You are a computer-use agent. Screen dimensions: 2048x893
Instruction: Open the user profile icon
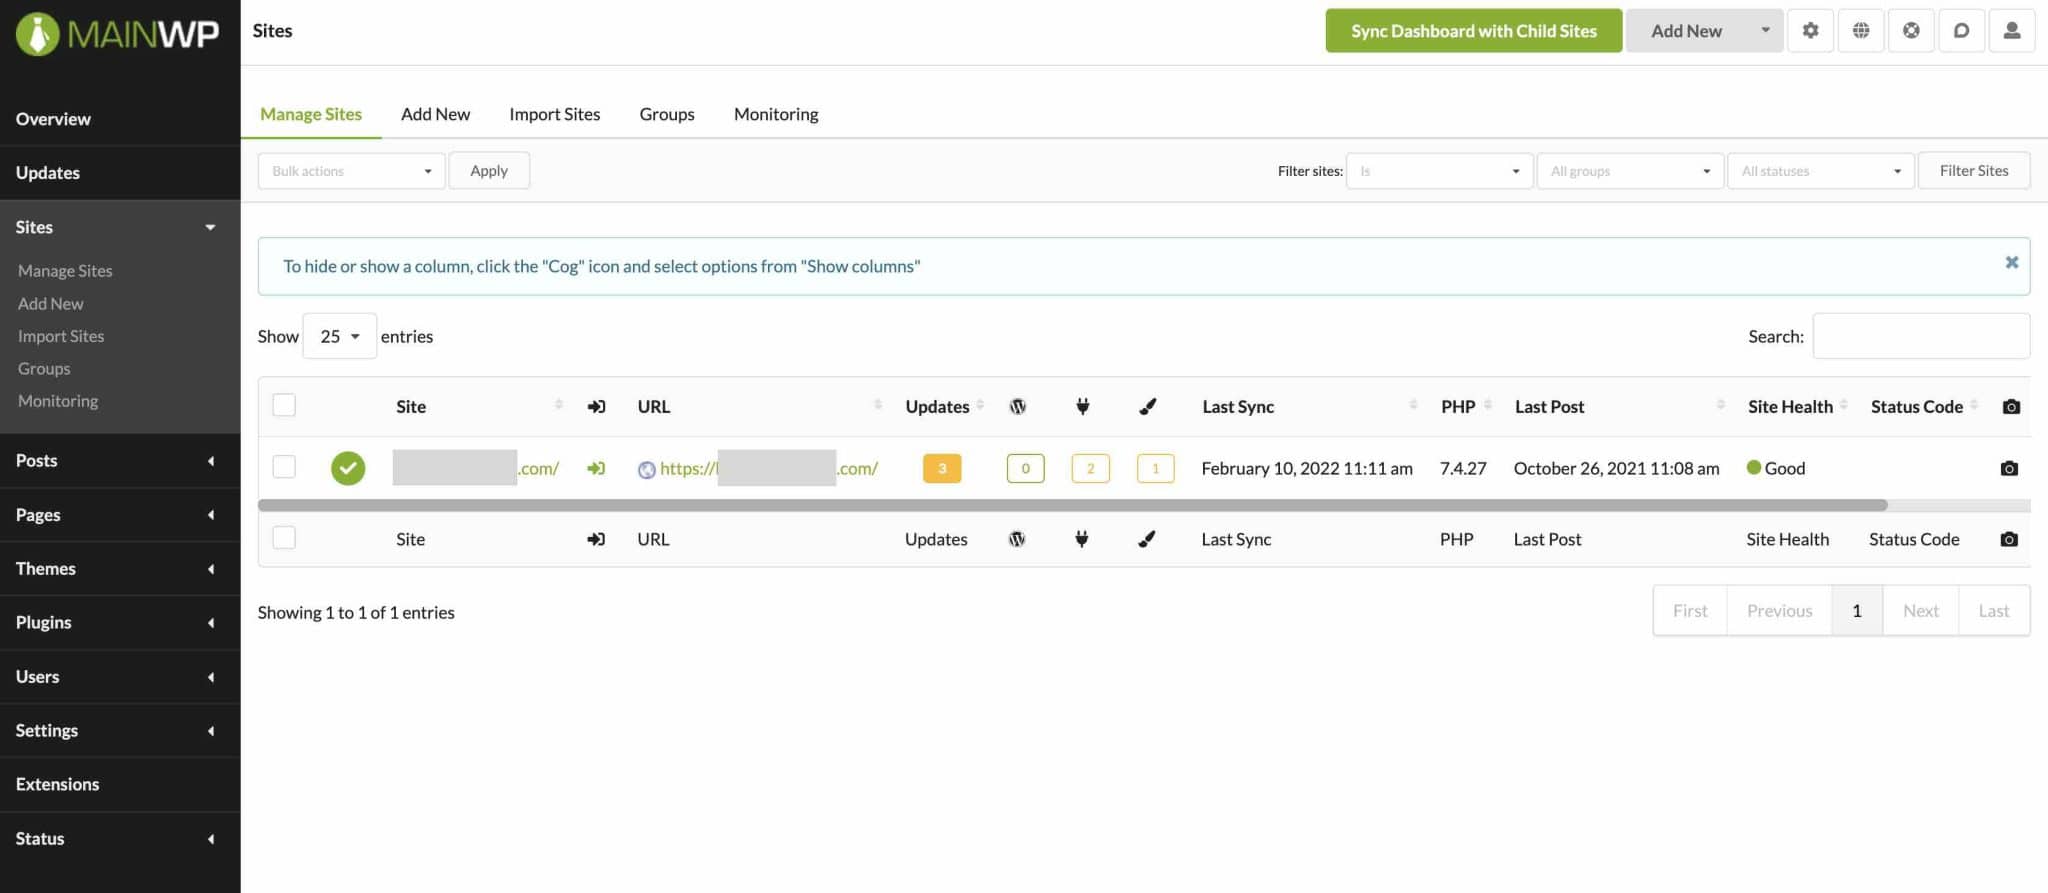[x=2012, y=30]
